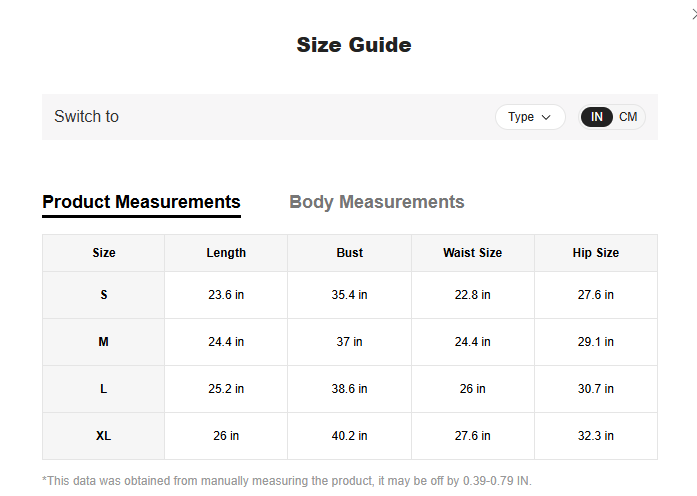Select the L size row label
This screenshot has height=496, width=697.
tap(104, 389)
